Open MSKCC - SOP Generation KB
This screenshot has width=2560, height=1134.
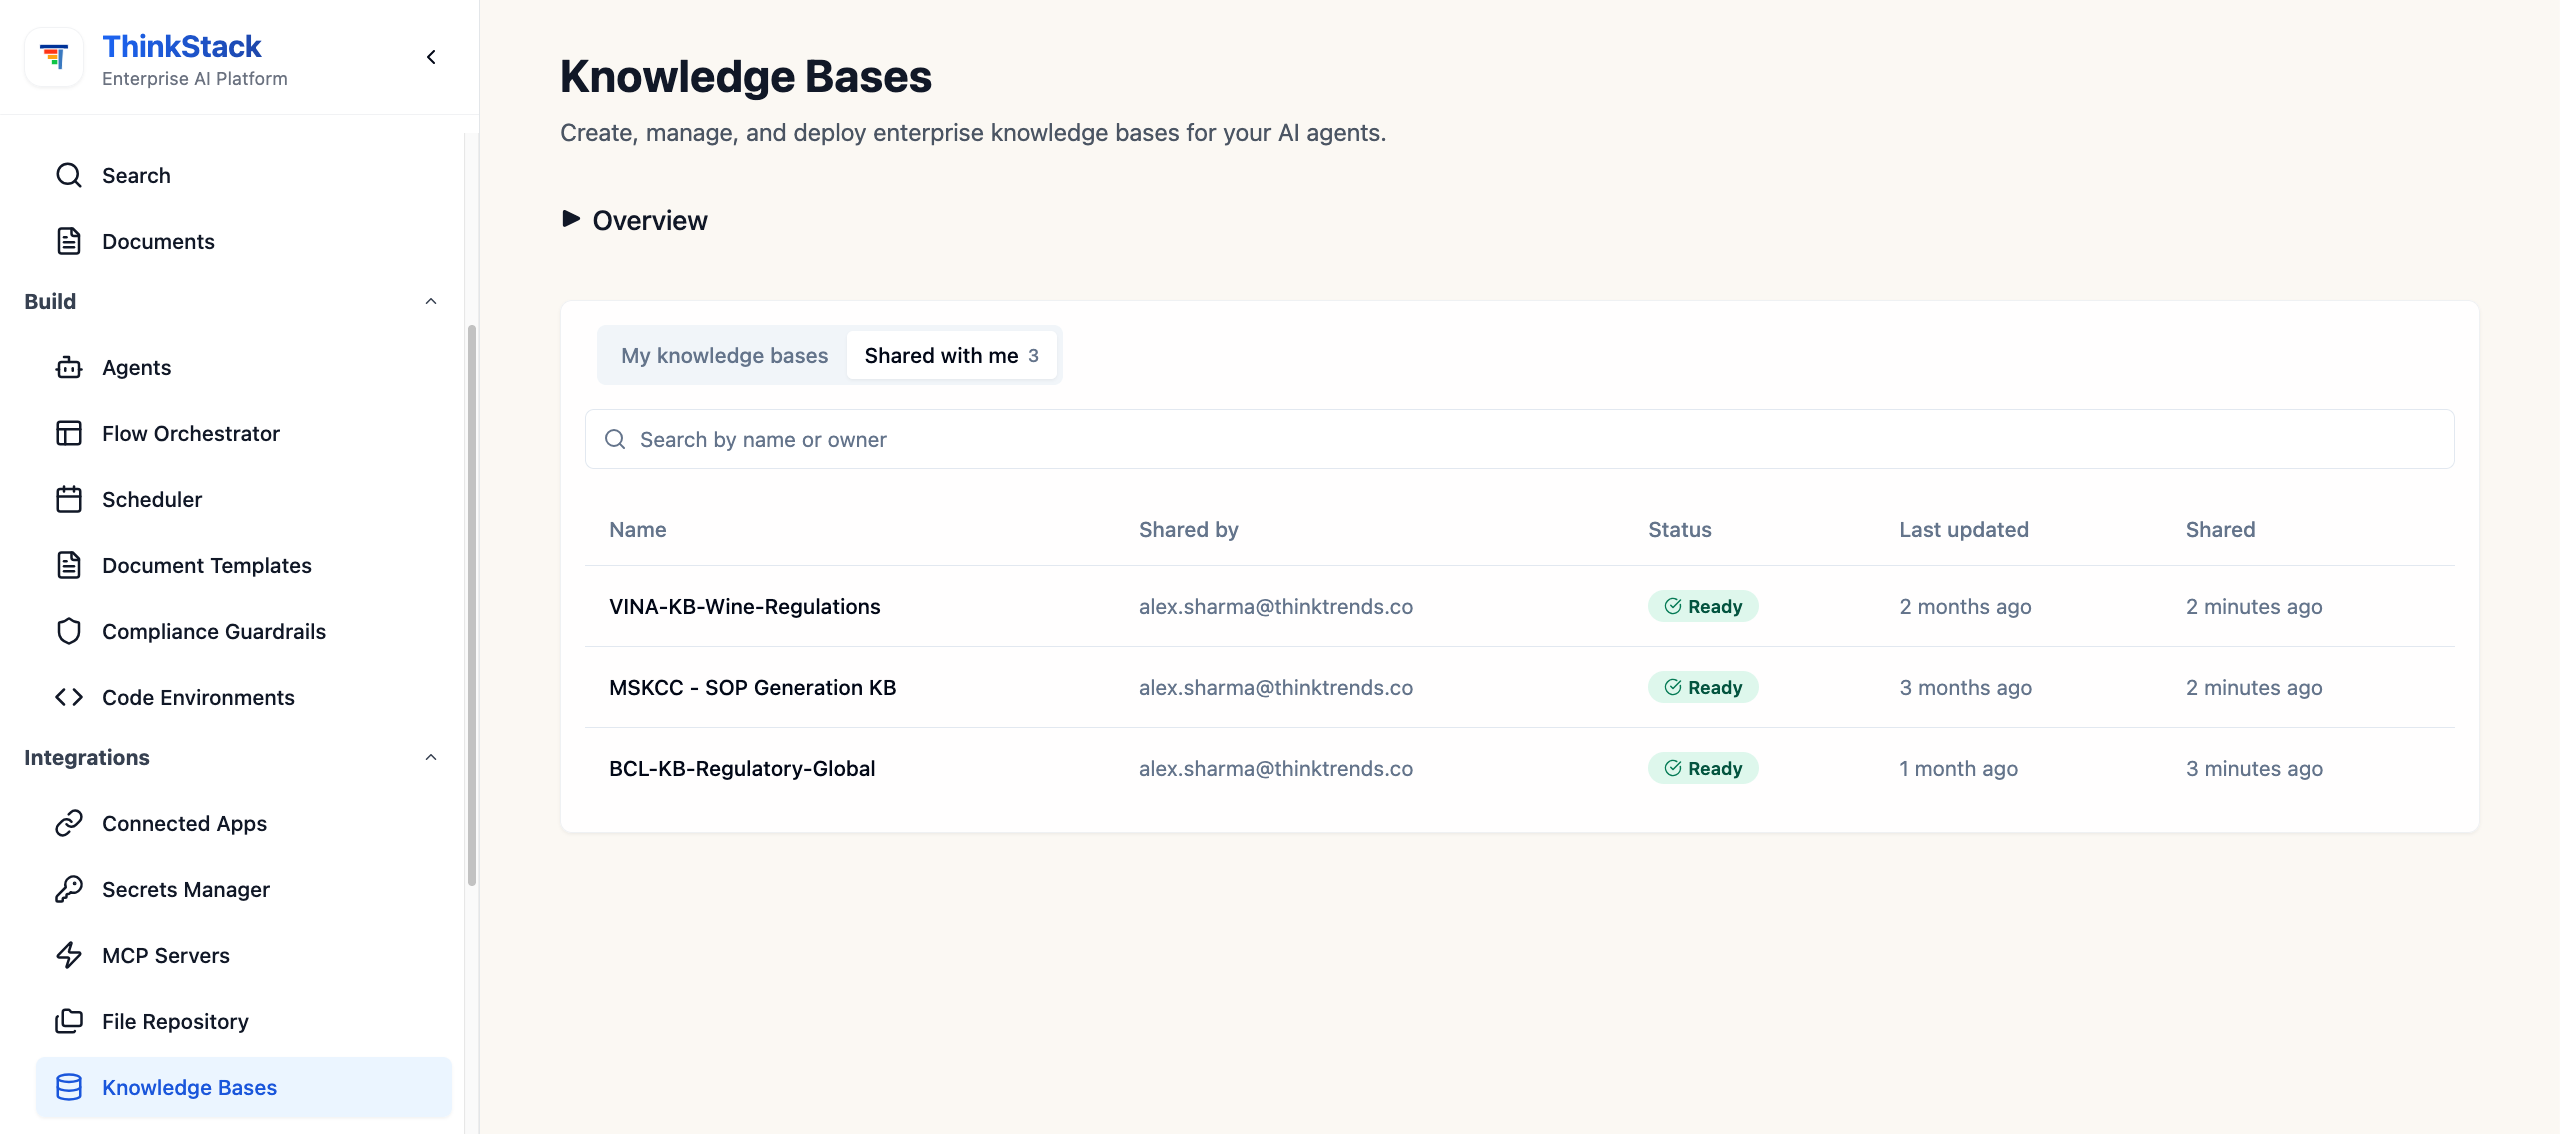pos(752,687)
